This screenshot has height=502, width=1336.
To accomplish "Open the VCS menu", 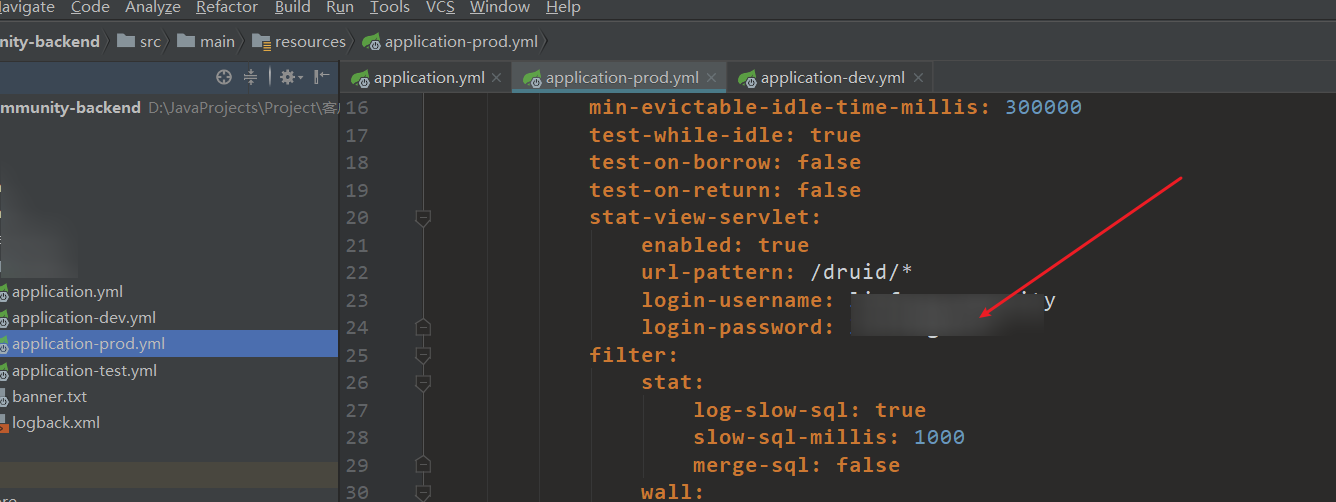I will (440, 8).
